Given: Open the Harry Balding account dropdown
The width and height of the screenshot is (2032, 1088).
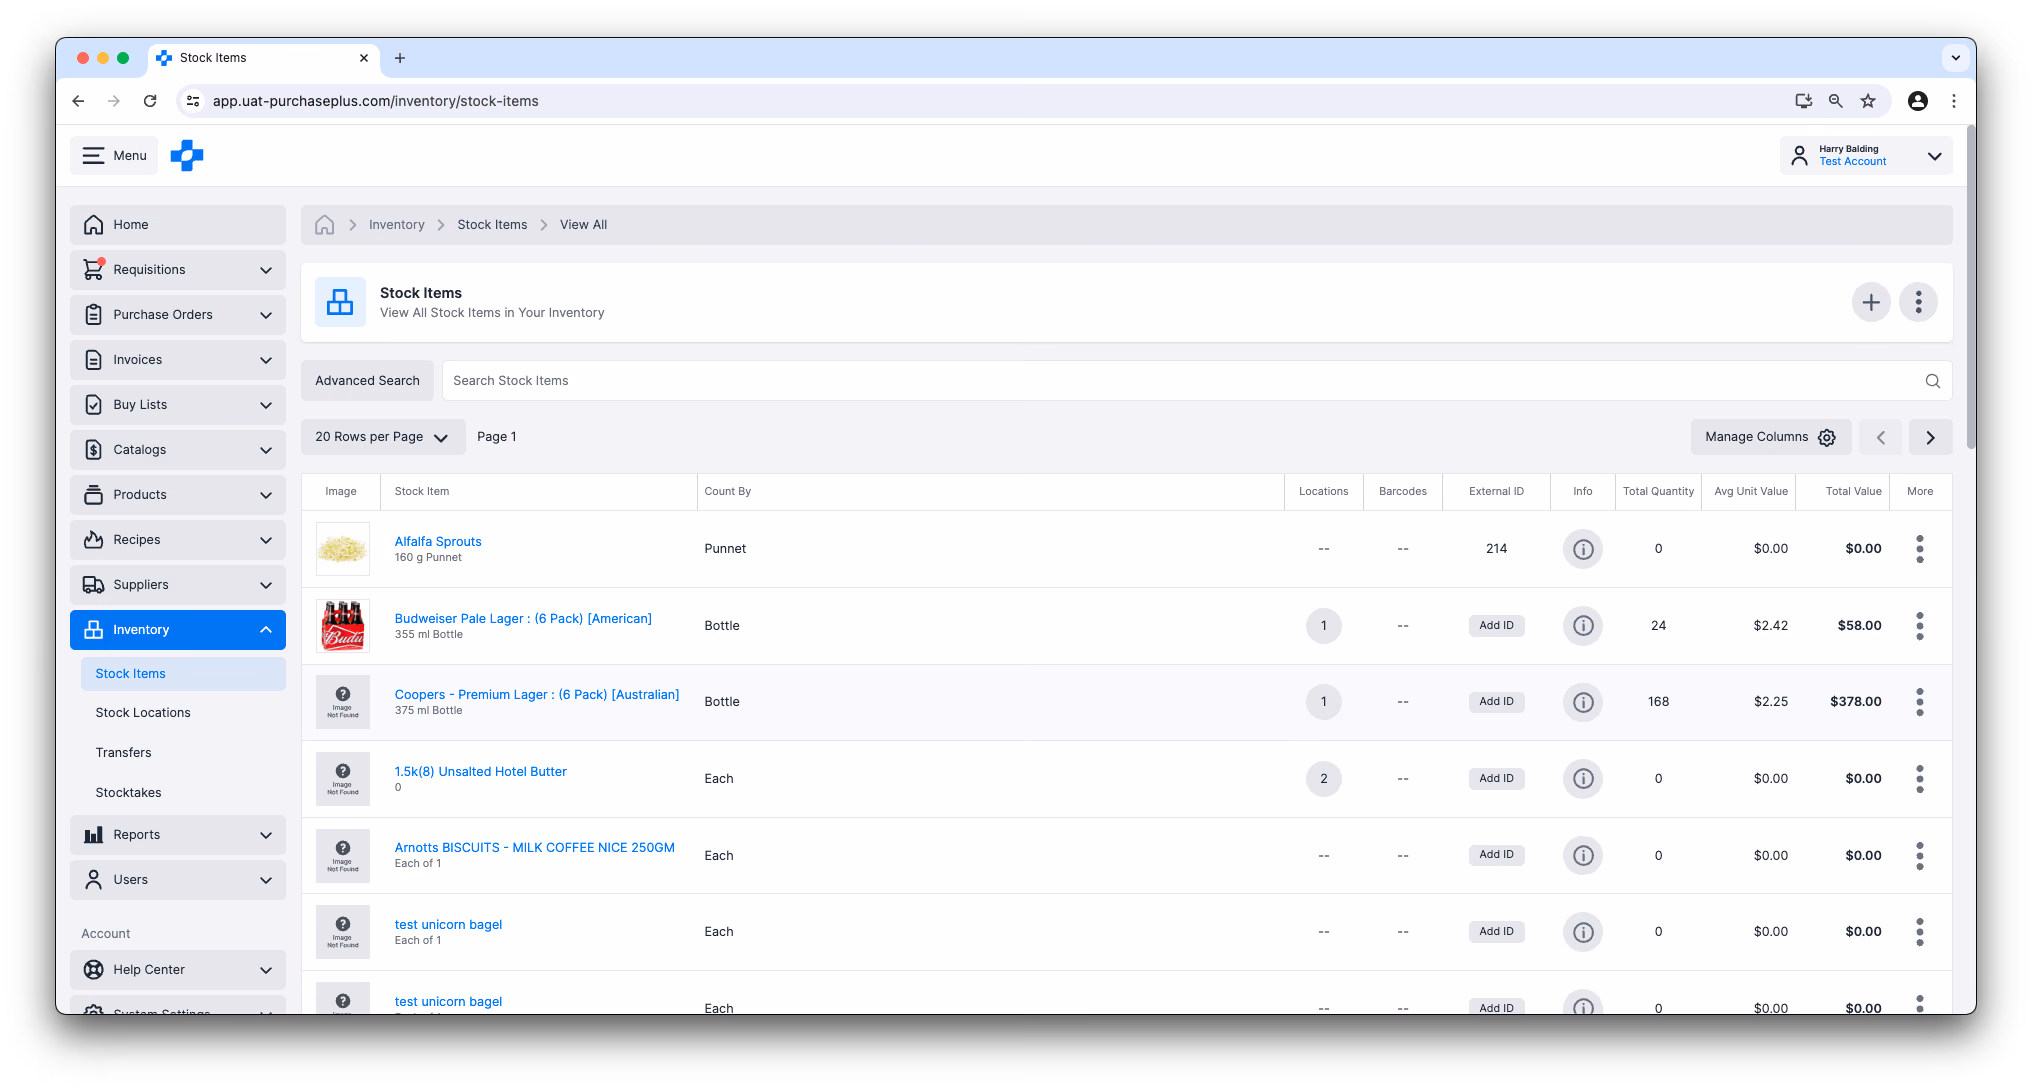Looking at the screenshot, I should point(1866,156).
